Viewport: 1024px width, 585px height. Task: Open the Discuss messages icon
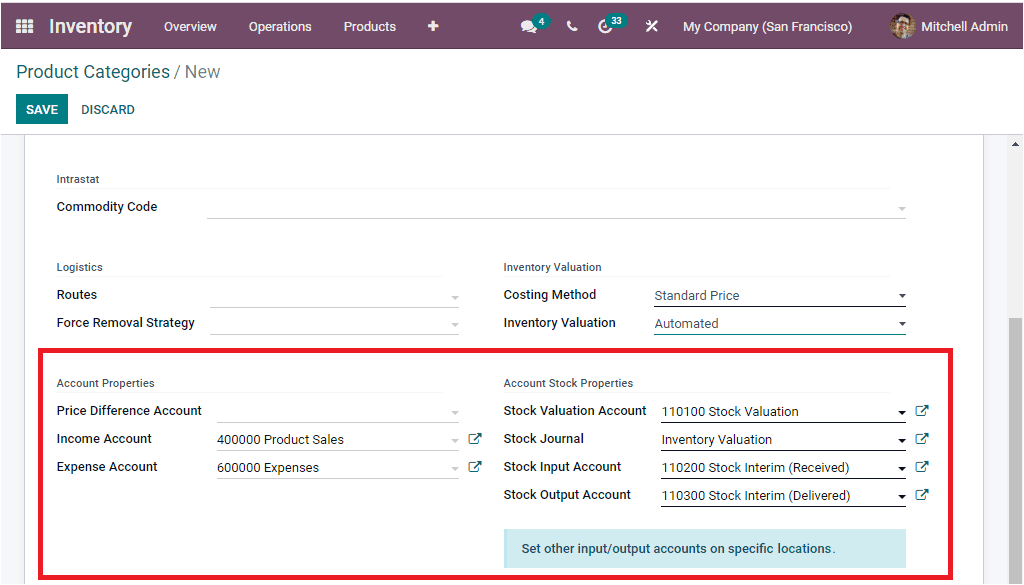pos(528,26)
